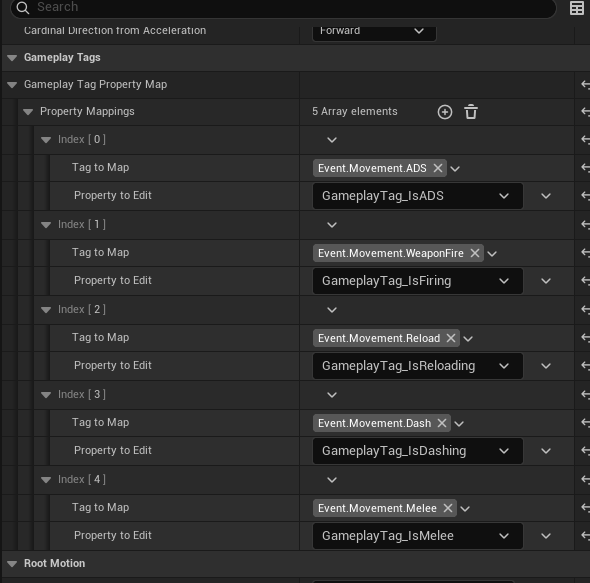Open Index [2] element options chevron

coord(332,310)
